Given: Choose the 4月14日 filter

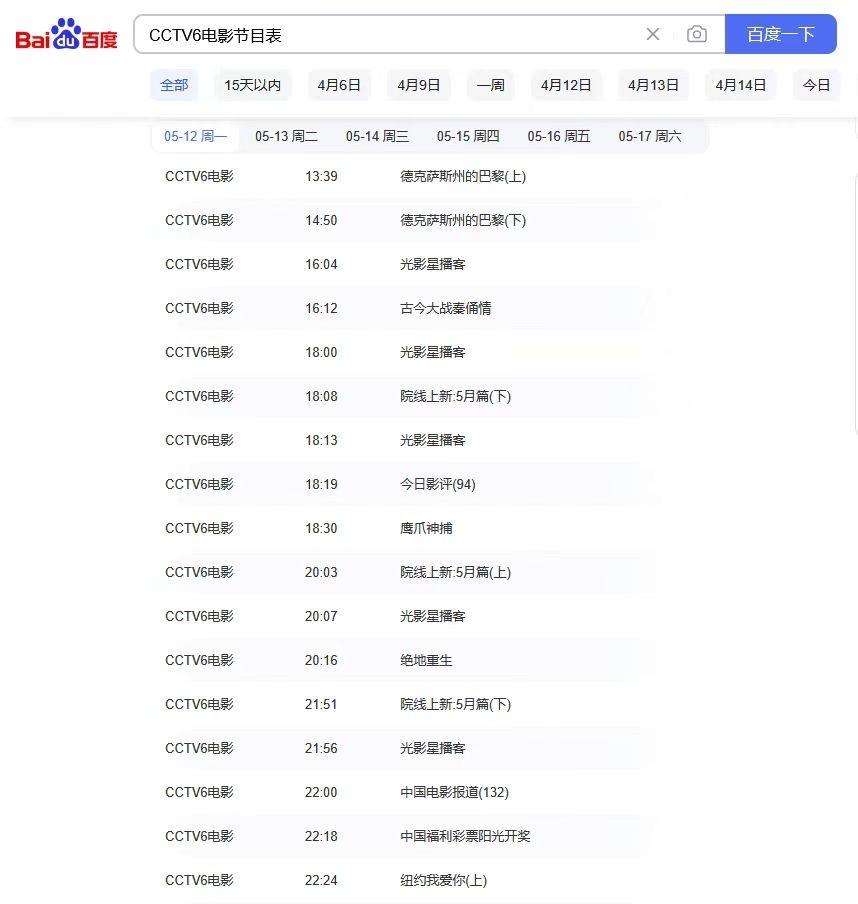Looking at the screenshot, I should tap(741, 85).
